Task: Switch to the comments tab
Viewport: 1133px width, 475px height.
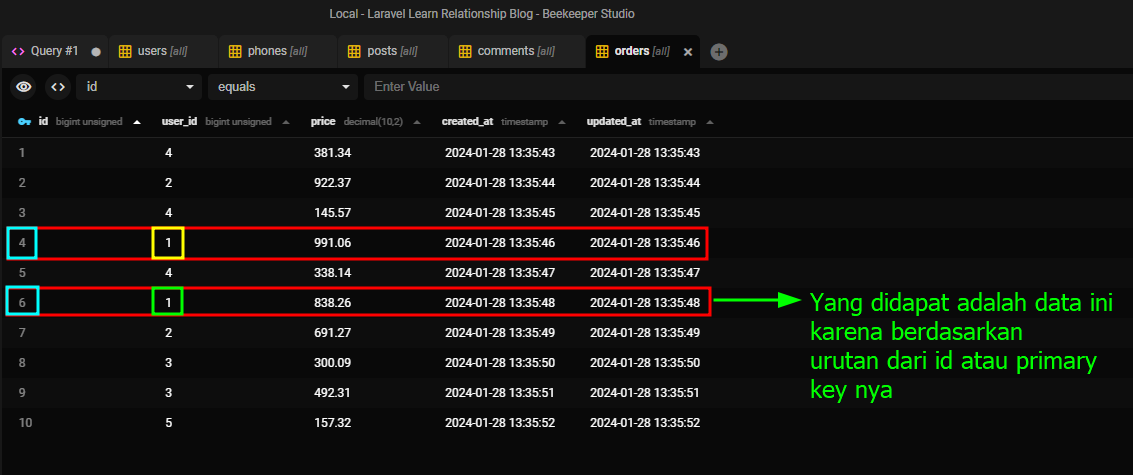Action: click(x=505, y=51)
